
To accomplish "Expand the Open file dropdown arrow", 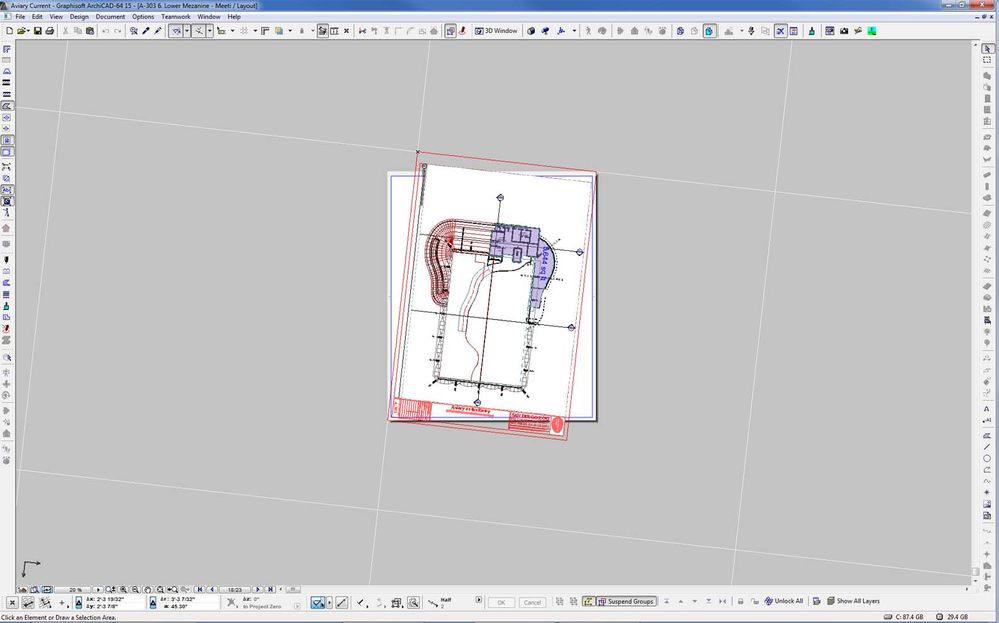I will pos(29,31).
